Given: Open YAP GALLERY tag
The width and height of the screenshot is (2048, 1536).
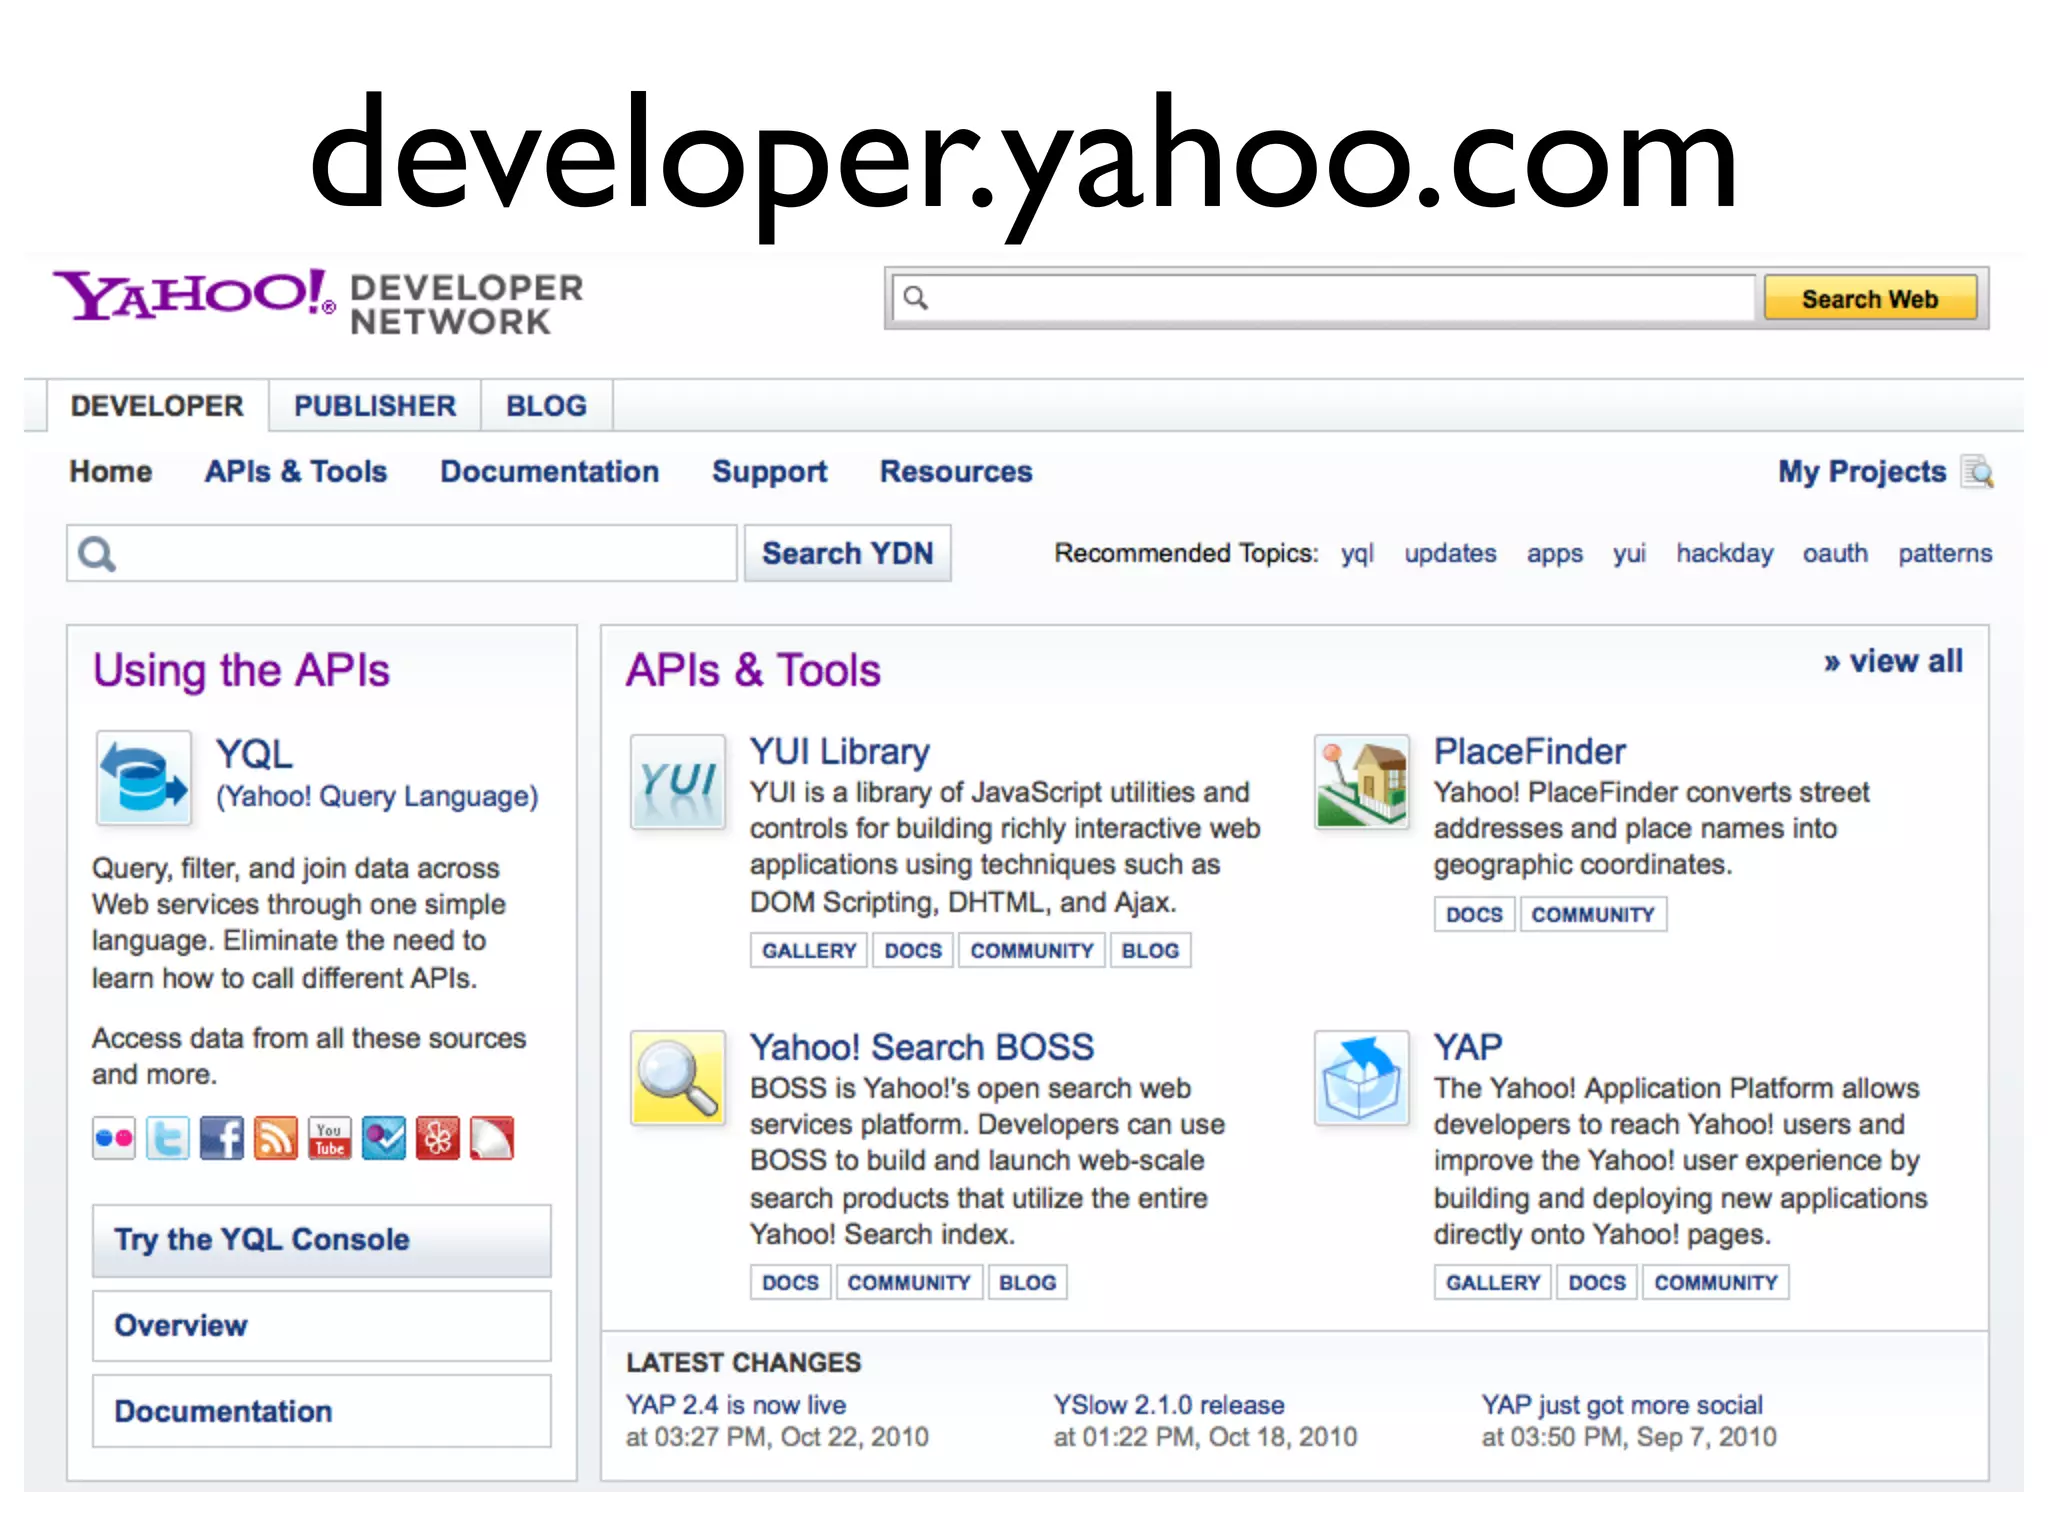Looking at the screenshot, I should (1493, 1282).
